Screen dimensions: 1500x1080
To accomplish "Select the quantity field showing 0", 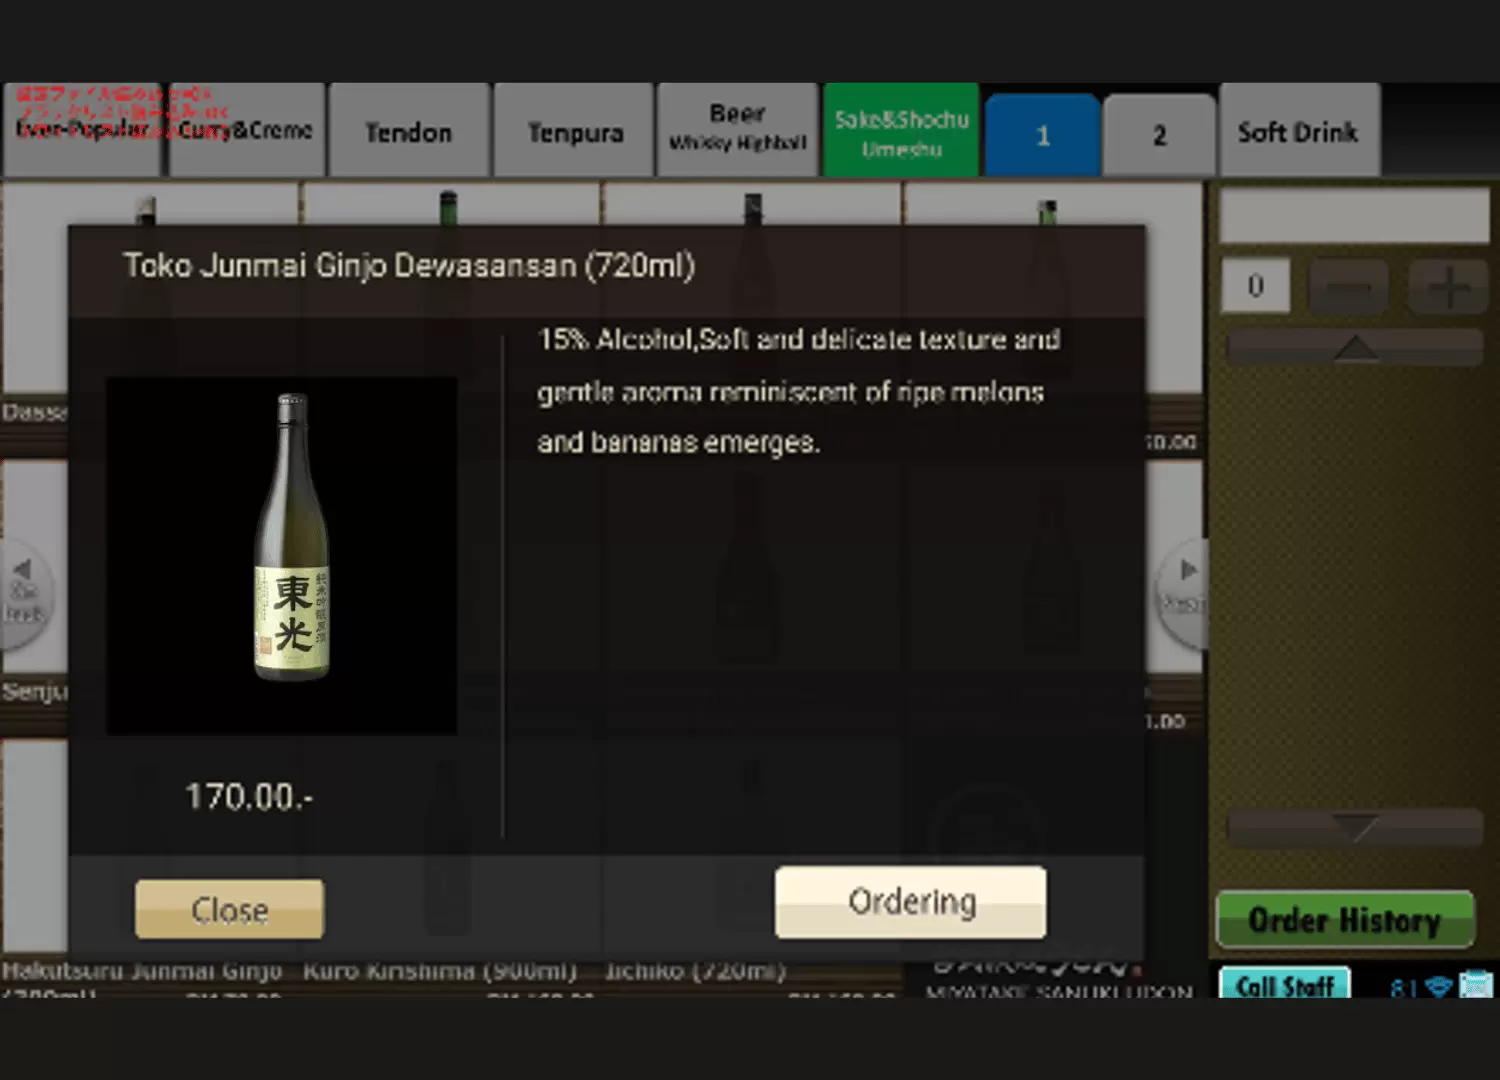I will 1256,287.
